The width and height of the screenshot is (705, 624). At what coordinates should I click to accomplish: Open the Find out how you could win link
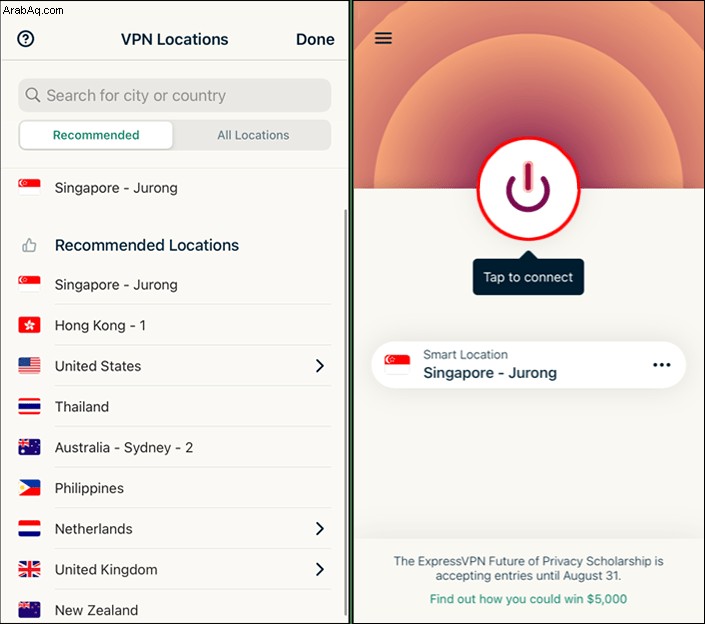click(x=528, y=599)
